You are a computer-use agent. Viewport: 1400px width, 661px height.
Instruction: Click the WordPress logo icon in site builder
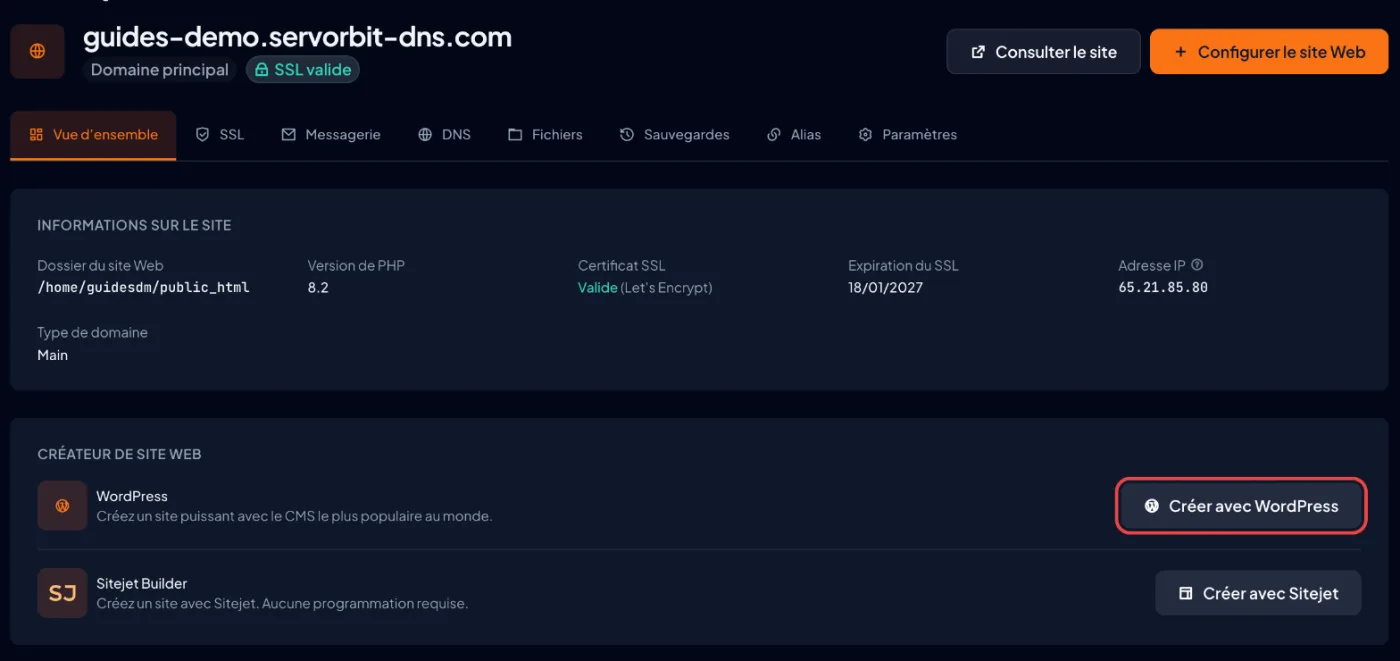tap(62, 506)
